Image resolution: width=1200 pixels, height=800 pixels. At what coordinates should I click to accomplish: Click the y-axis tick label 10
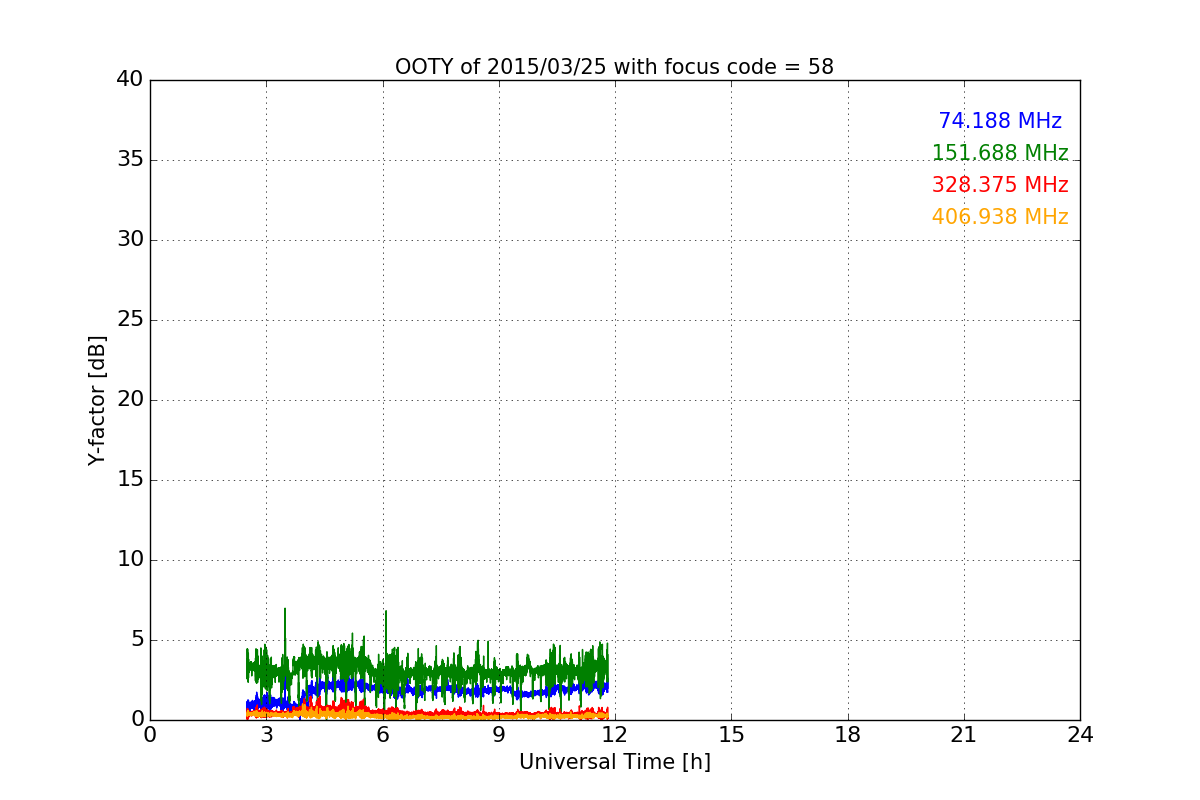point(130,560)
